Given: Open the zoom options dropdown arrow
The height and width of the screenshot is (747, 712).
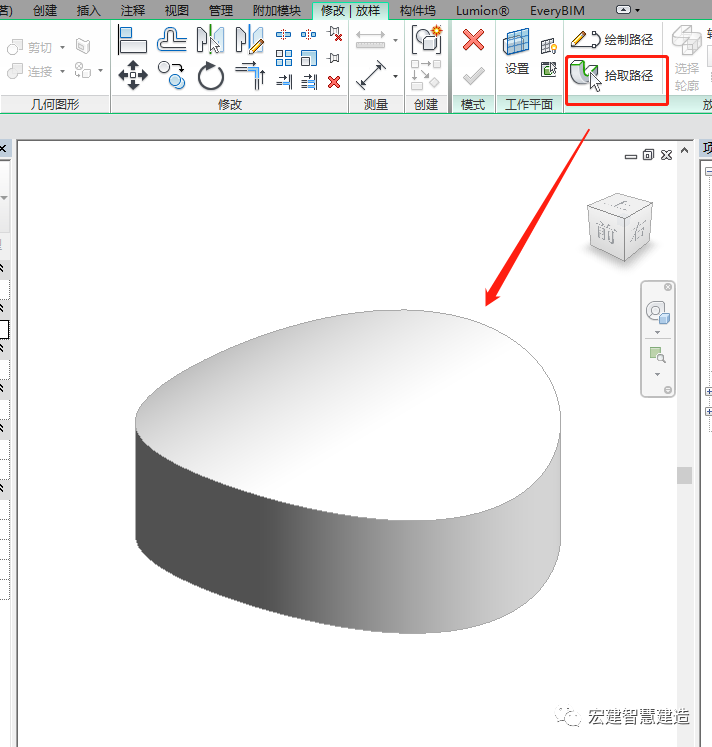Looking at the screenshot, I should (657, 374).
